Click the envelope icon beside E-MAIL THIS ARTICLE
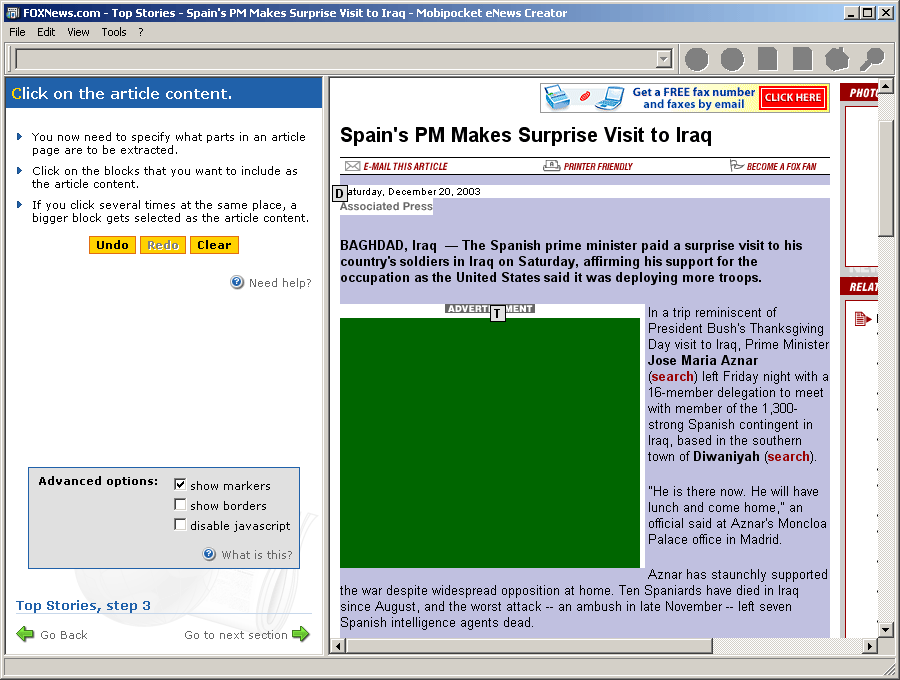900x680 pixels. [x=352, y=166]
